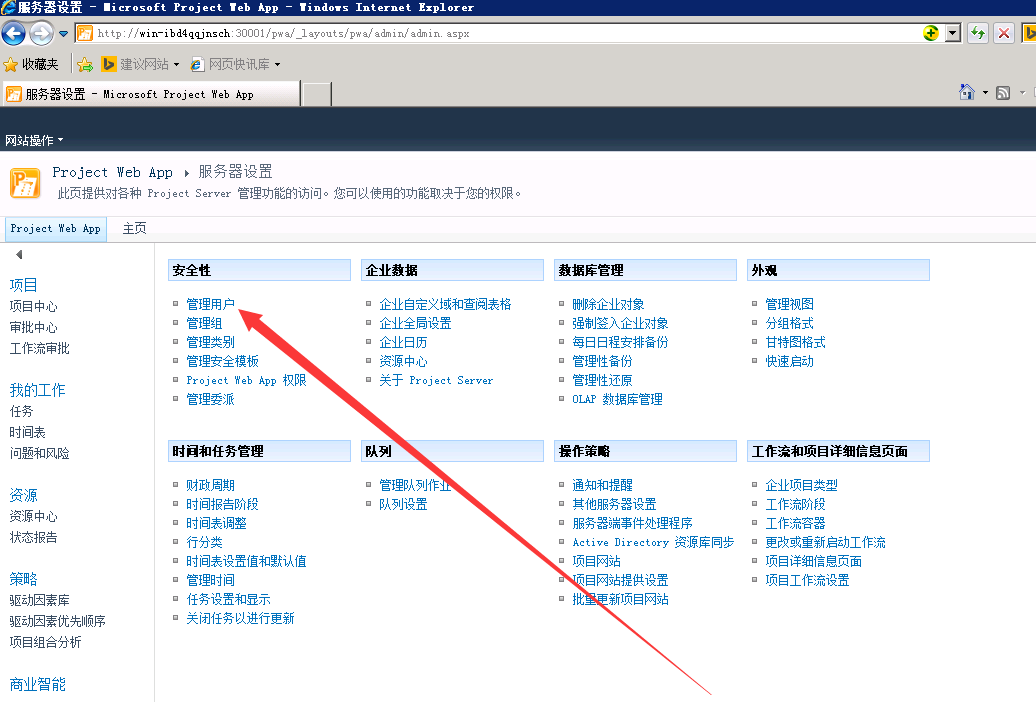Viewport: 1036px width, 702px height.
Task: Open the recent pages dropdown arrow
Action: click(x=63, y=33)
